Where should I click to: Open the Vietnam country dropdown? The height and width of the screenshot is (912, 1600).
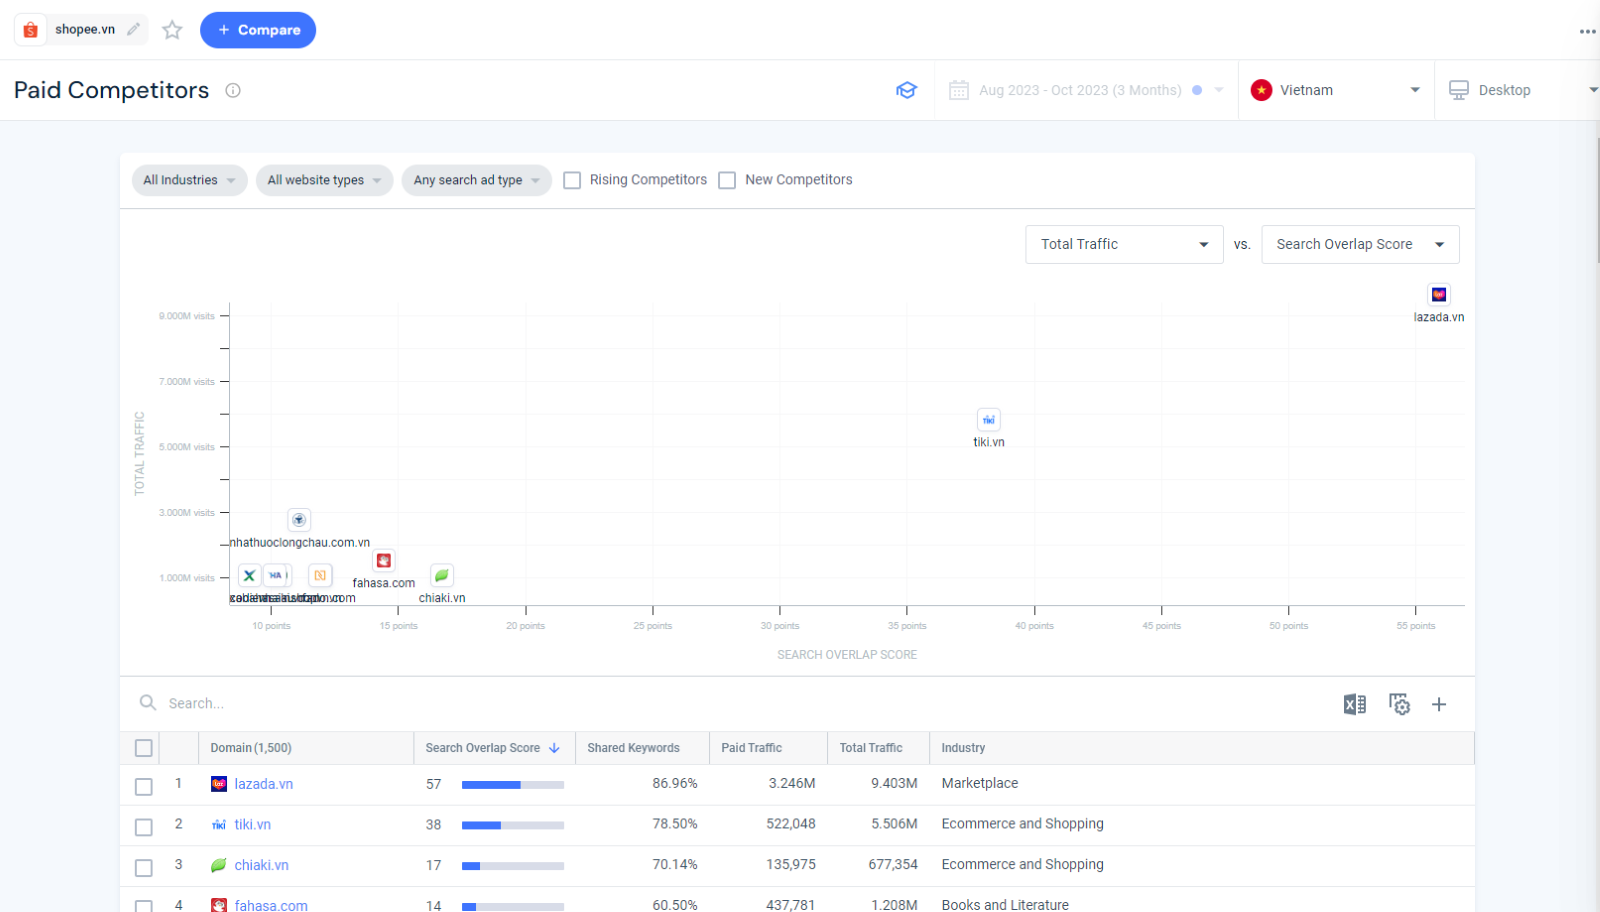tap(1336, 90)
